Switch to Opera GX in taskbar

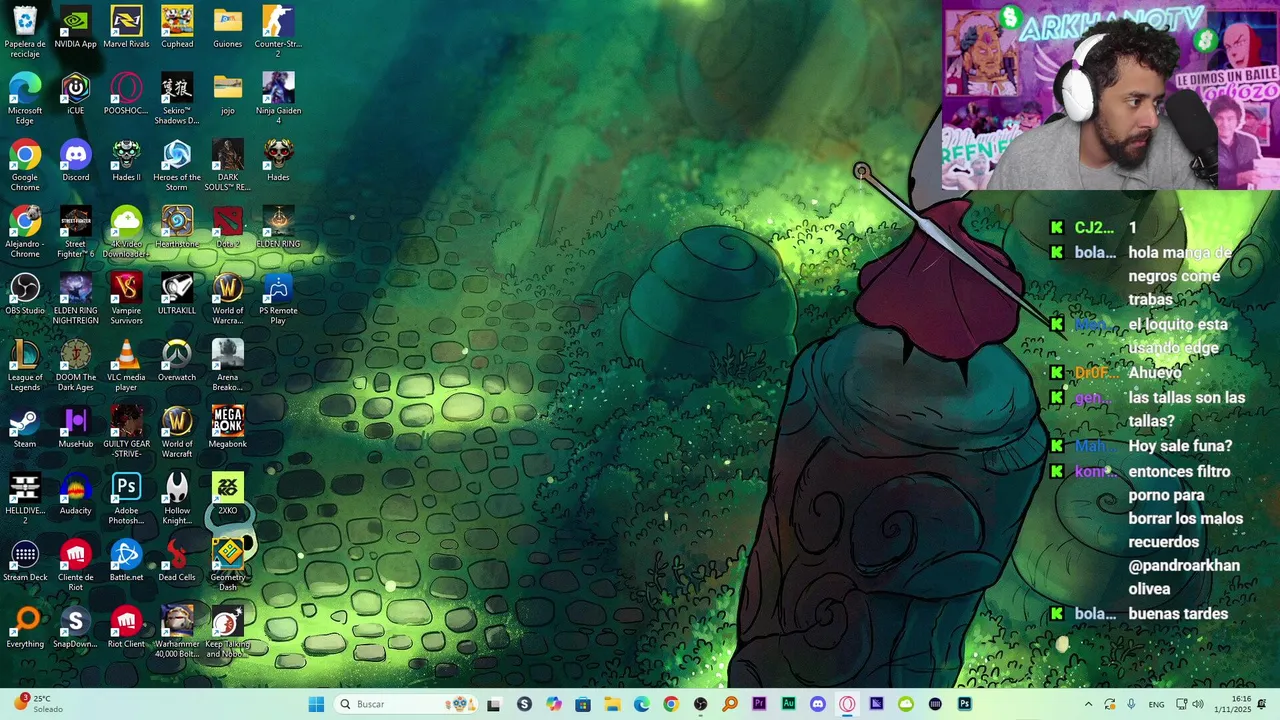click(847, 704)
